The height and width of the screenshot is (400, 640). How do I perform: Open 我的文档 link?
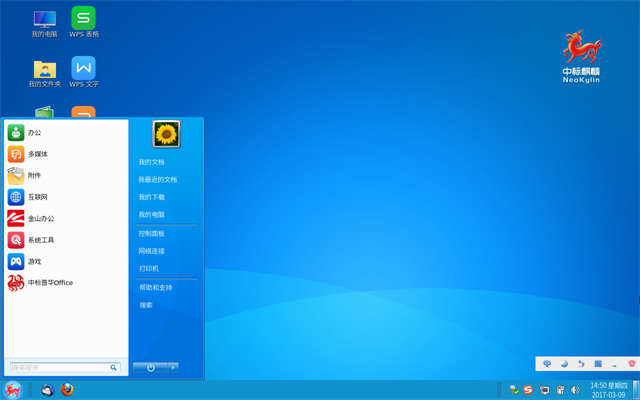pos(152,162)
